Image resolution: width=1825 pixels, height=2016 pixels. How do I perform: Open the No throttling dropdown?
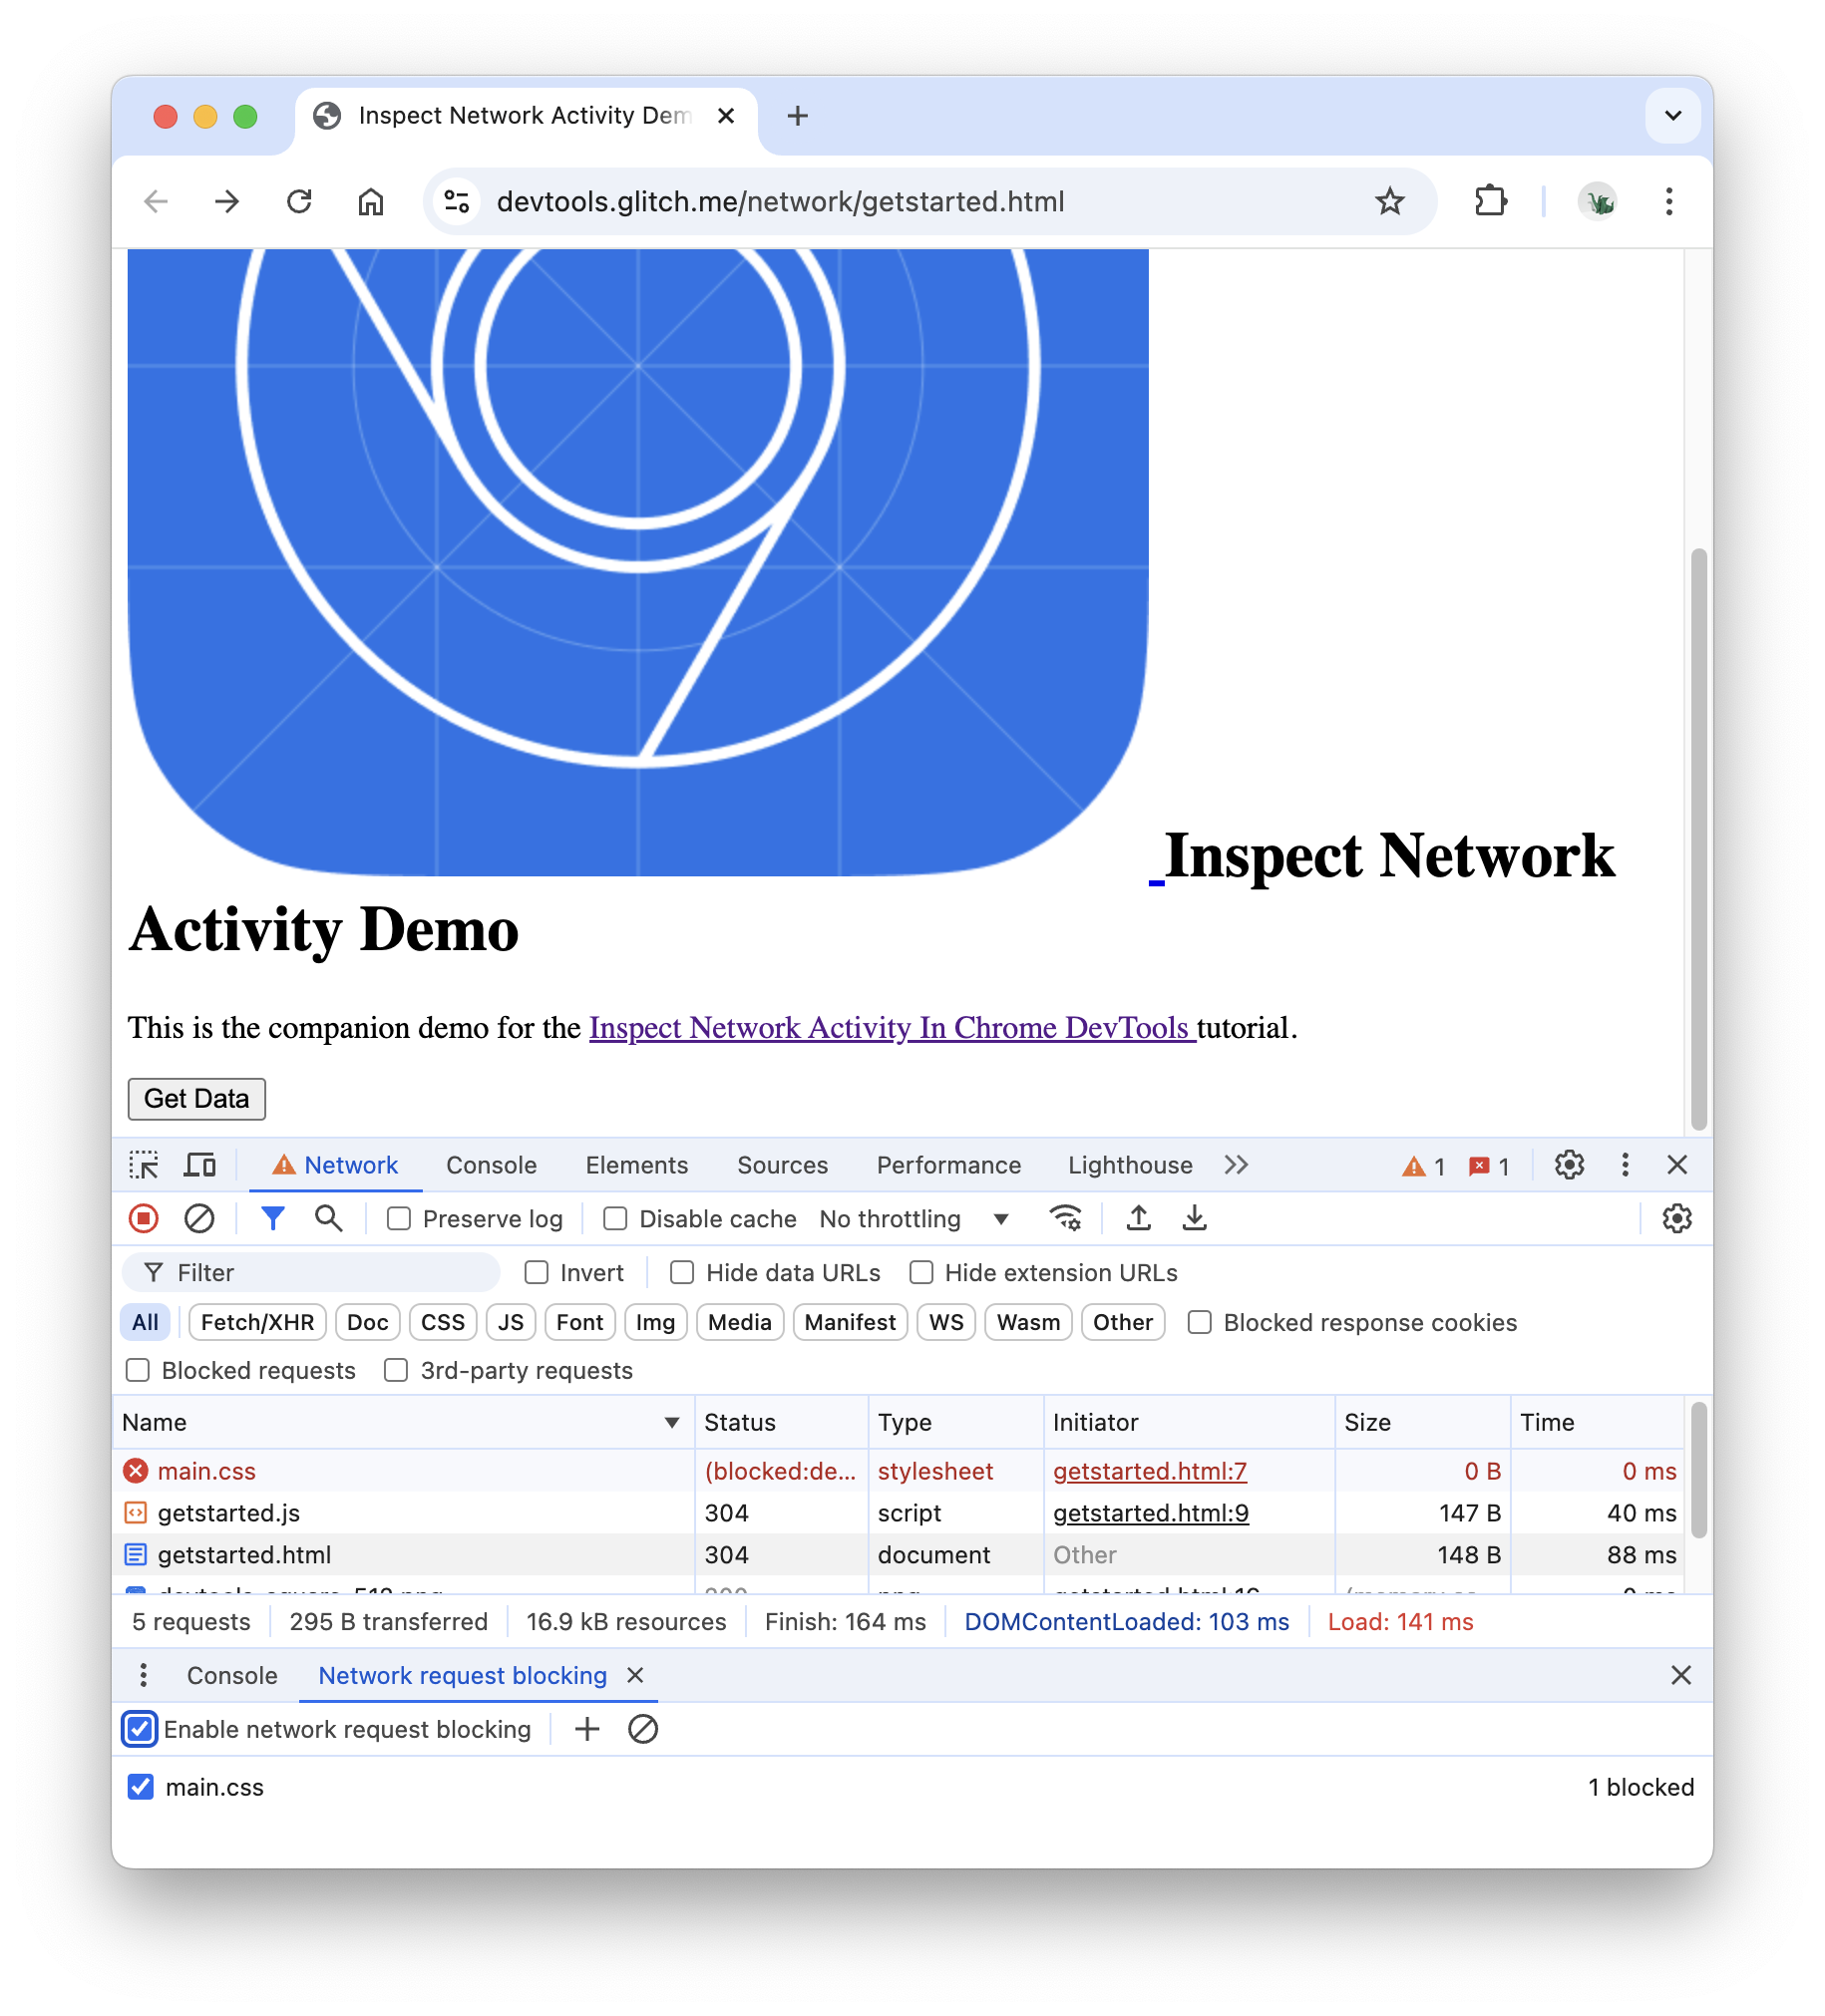click(x=913, y=1219)
